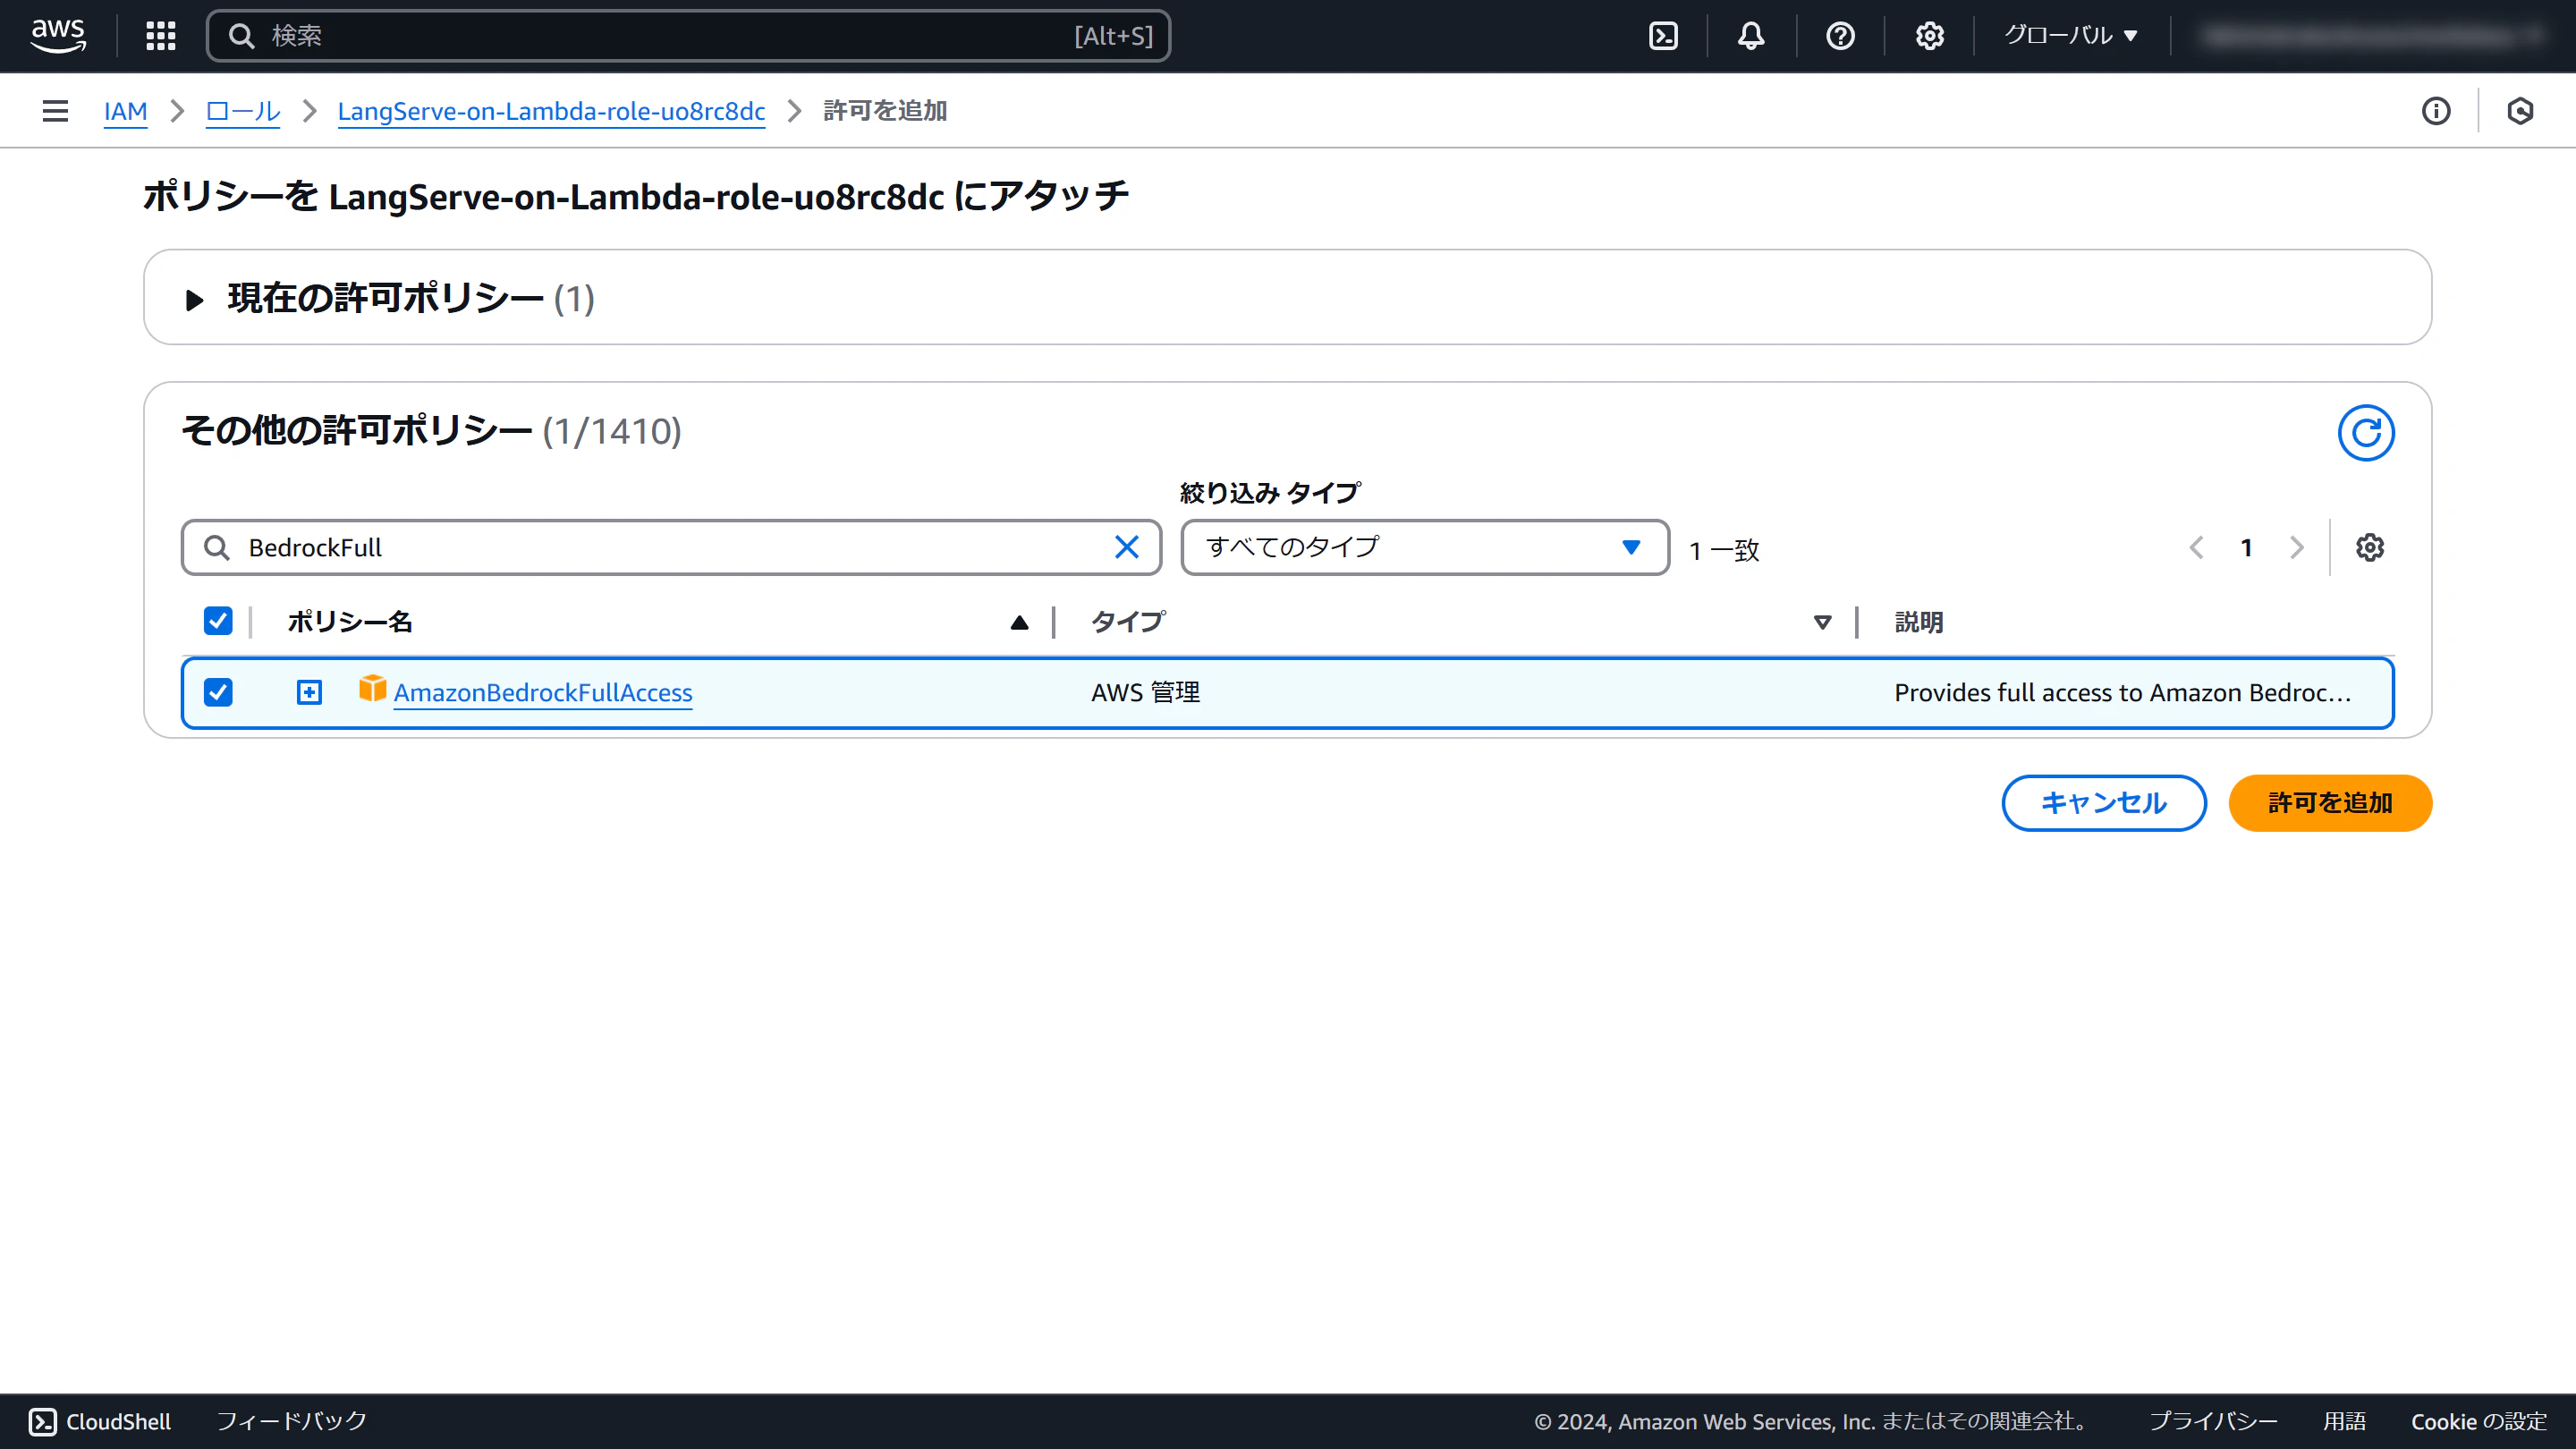
Task: Go to ロール breadcrumb link
Action: 243,111
